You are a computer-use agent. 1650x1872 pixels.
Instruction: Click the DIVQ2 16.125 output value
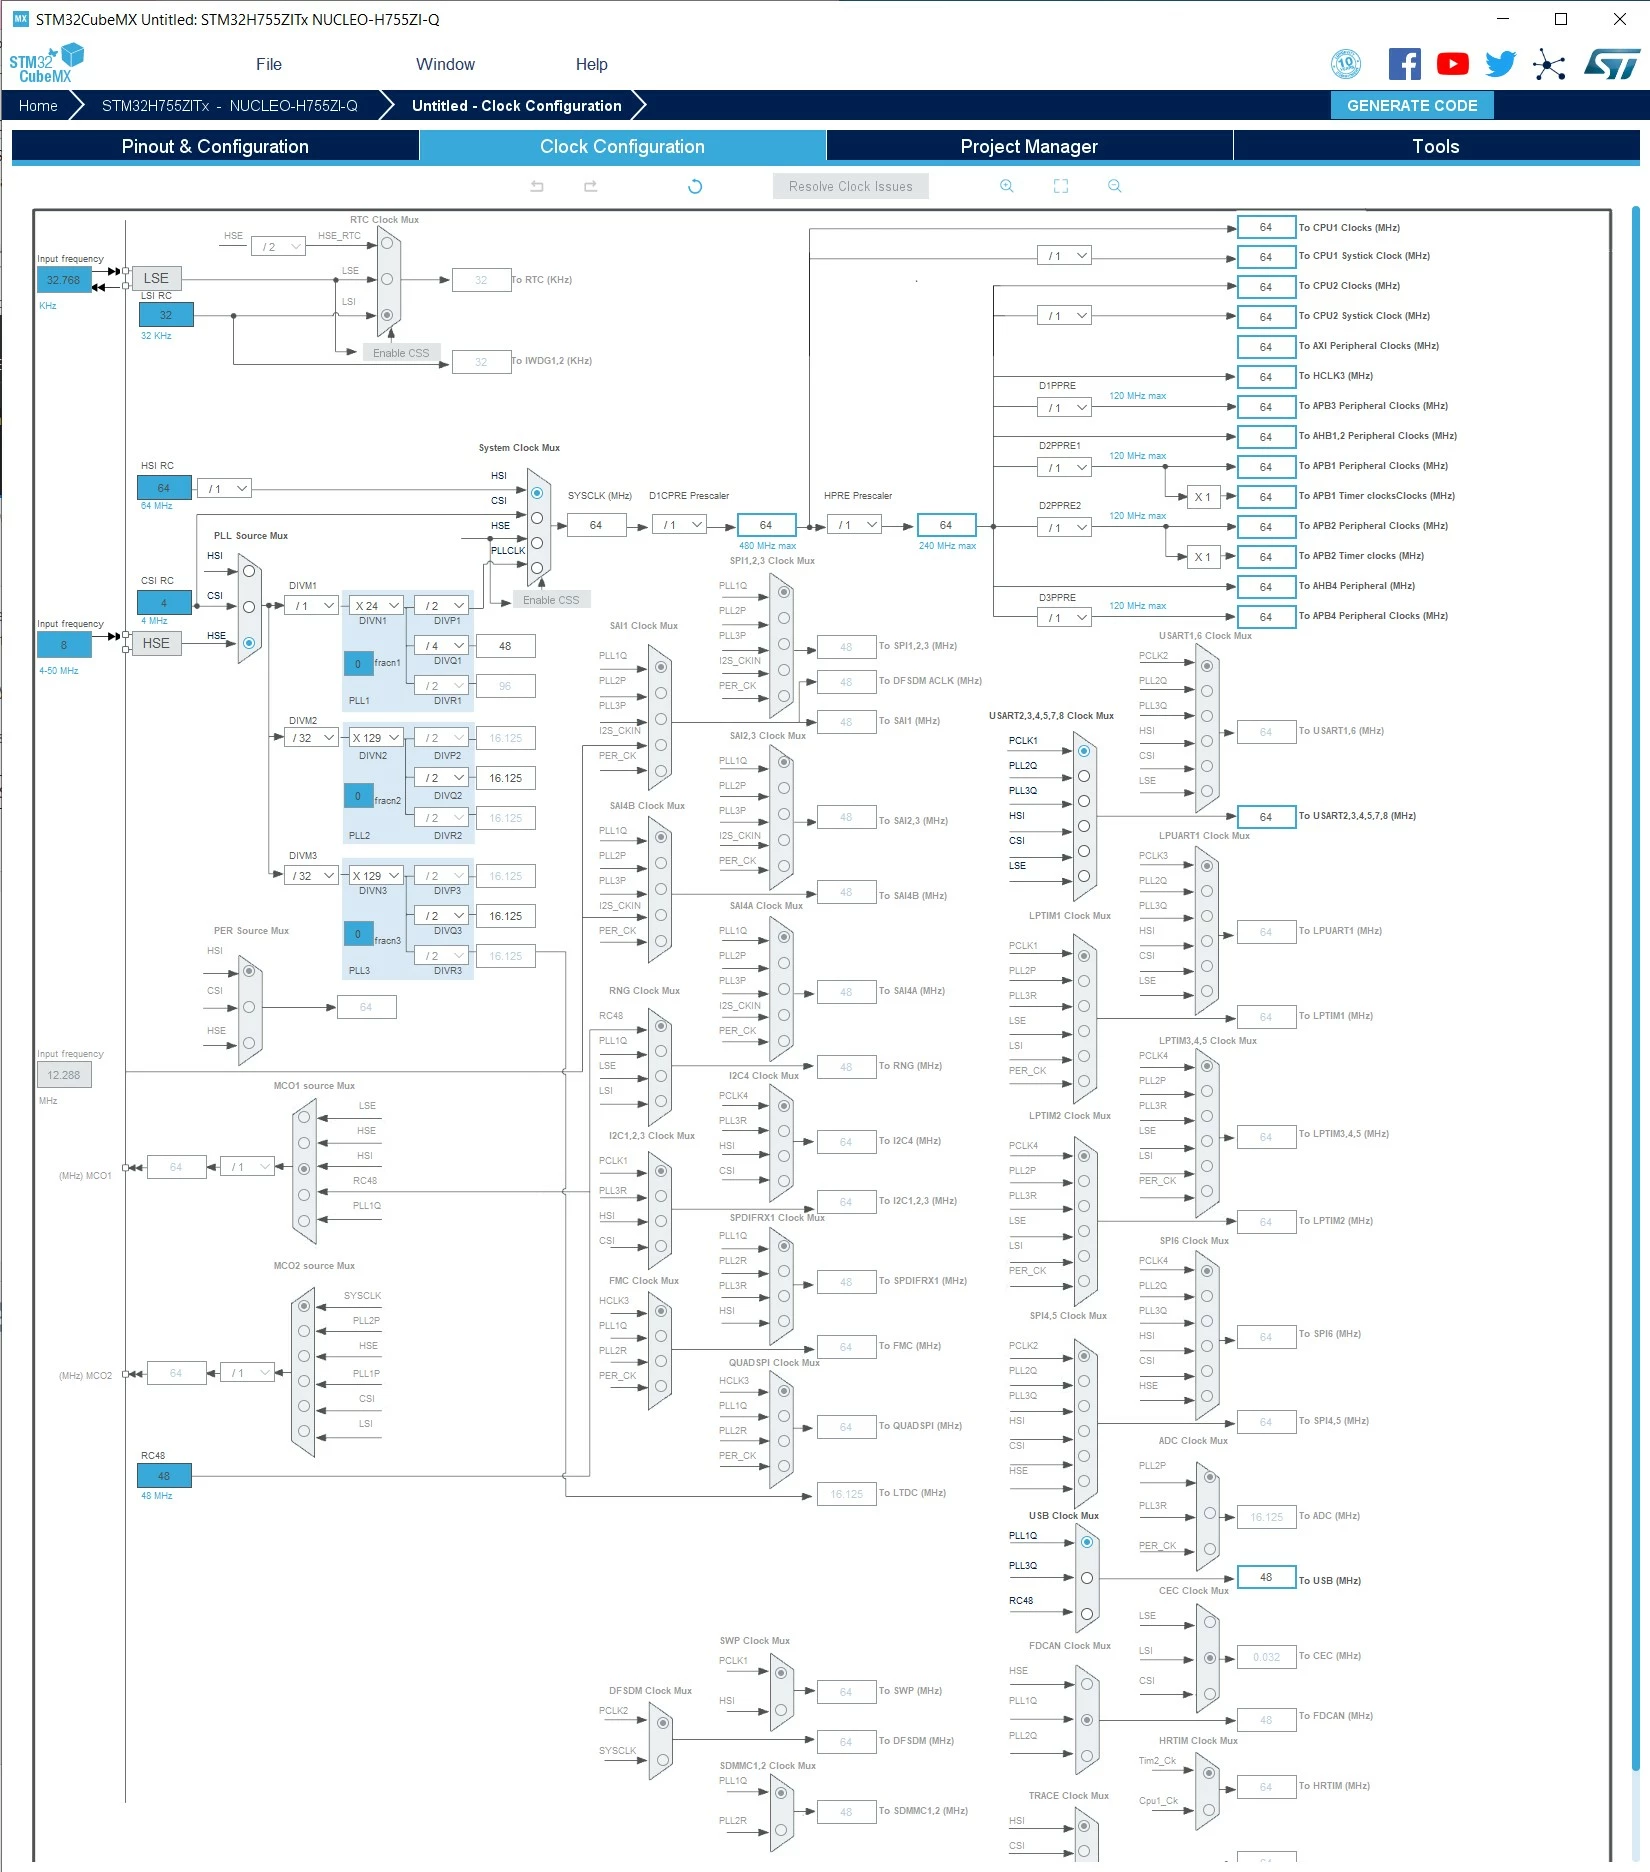pyautogui.click(x=506, y=778)
